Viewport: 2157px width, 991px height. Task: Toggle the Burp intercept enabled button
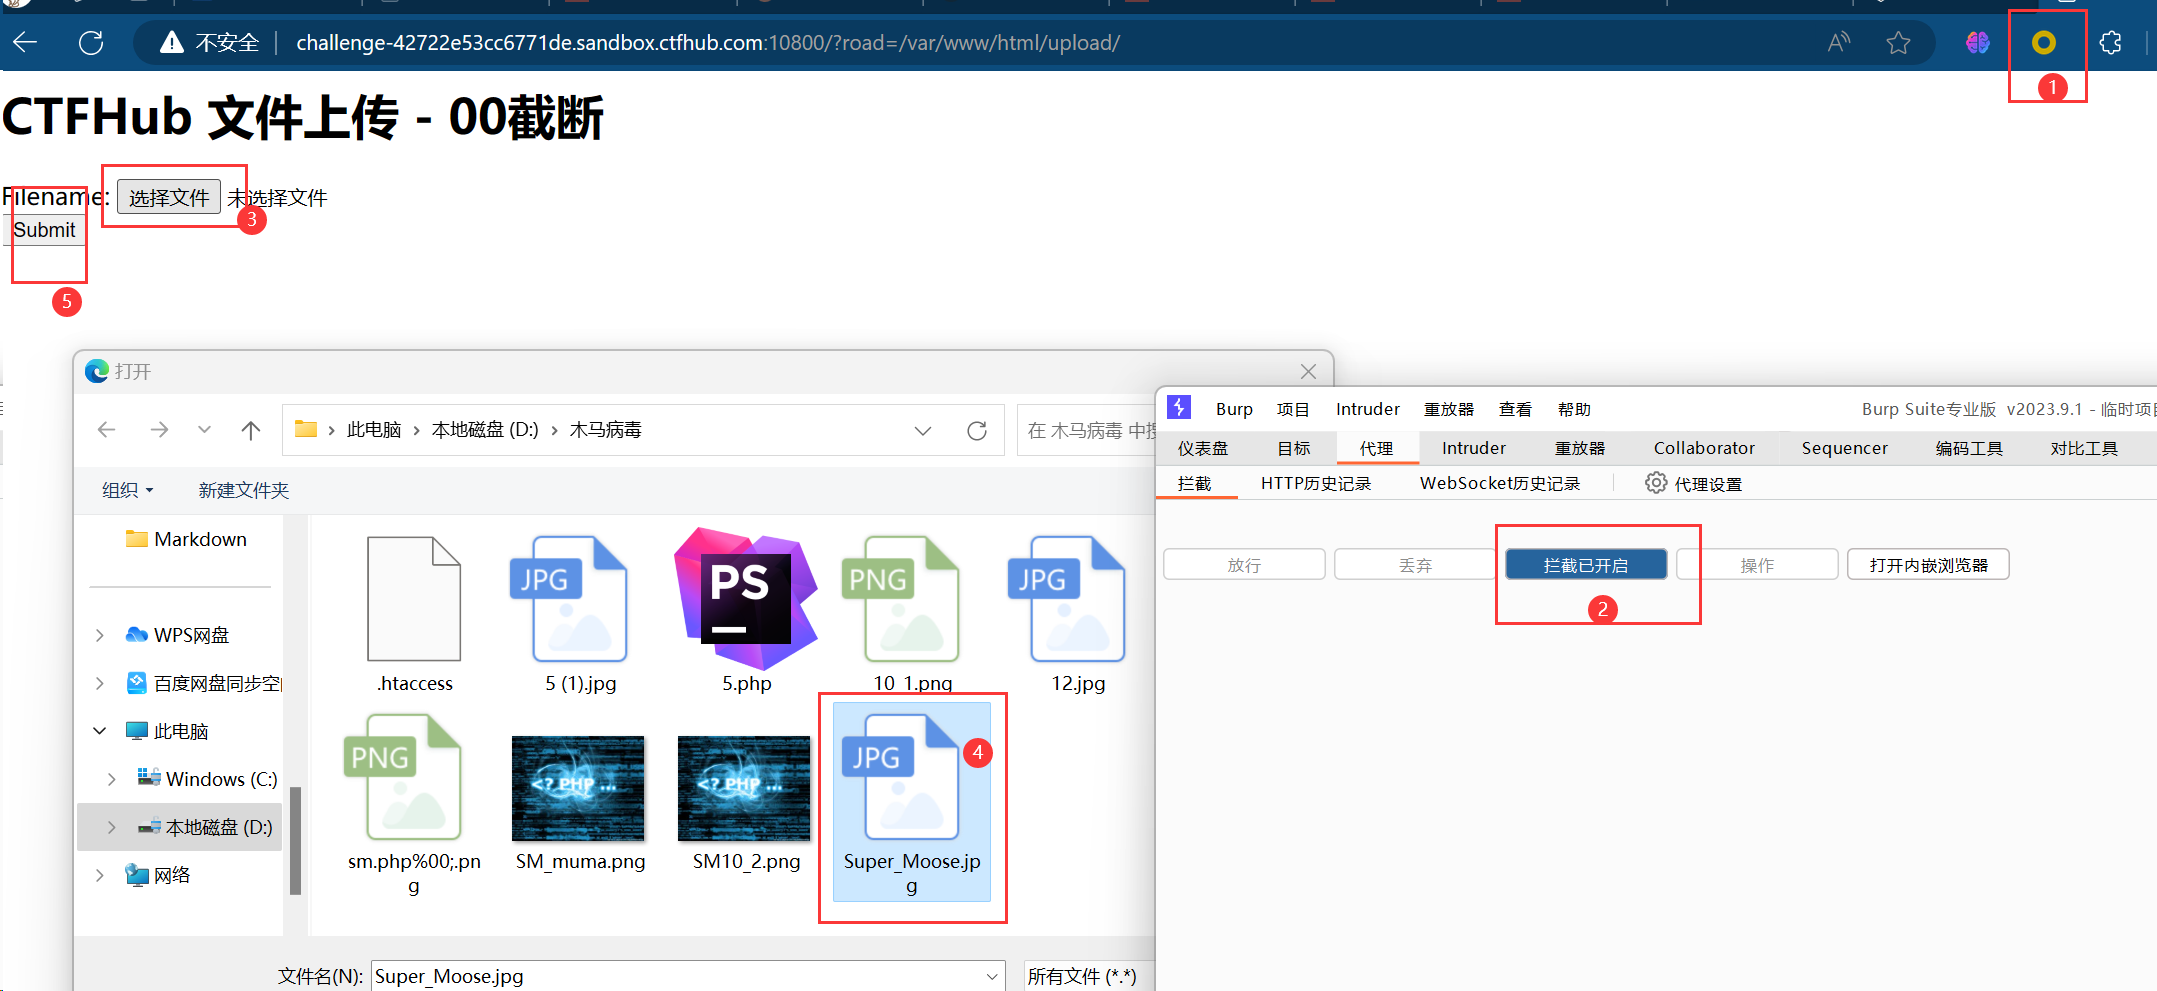[x=1585, y=565]
